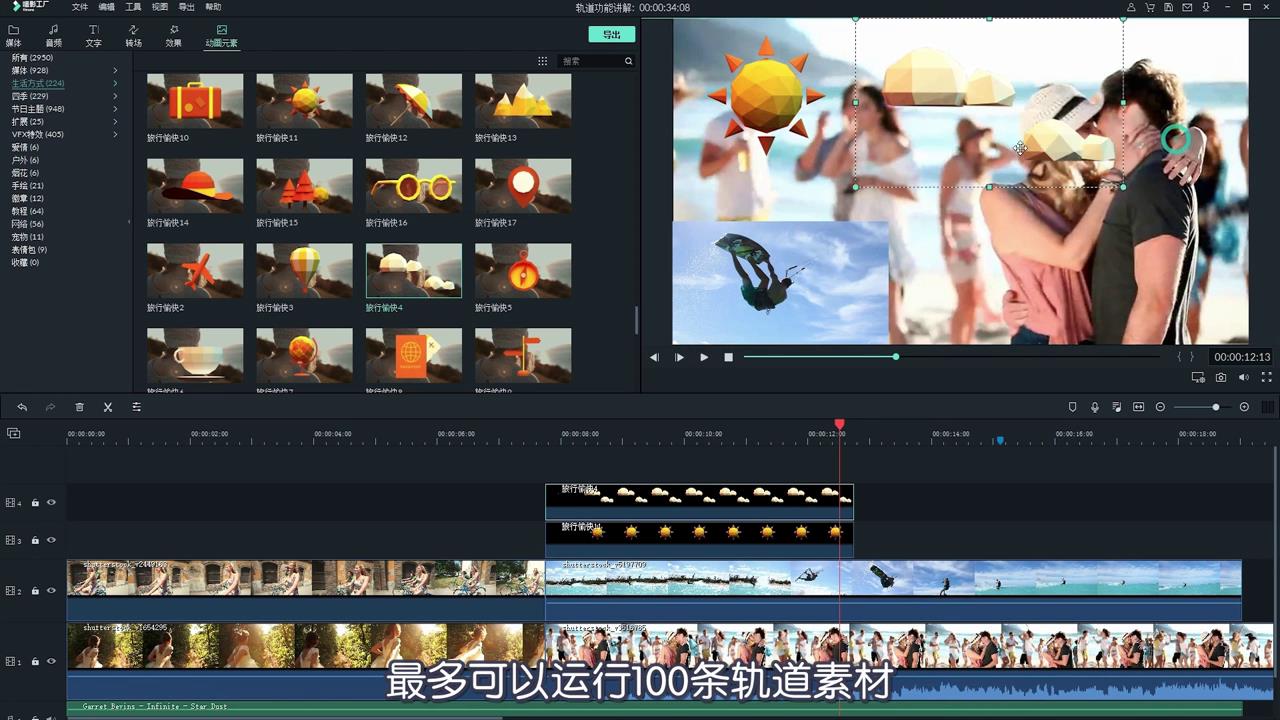Advance preview by one frame
This screenshot has height=720, width=1280.
(x=679, y=357)
